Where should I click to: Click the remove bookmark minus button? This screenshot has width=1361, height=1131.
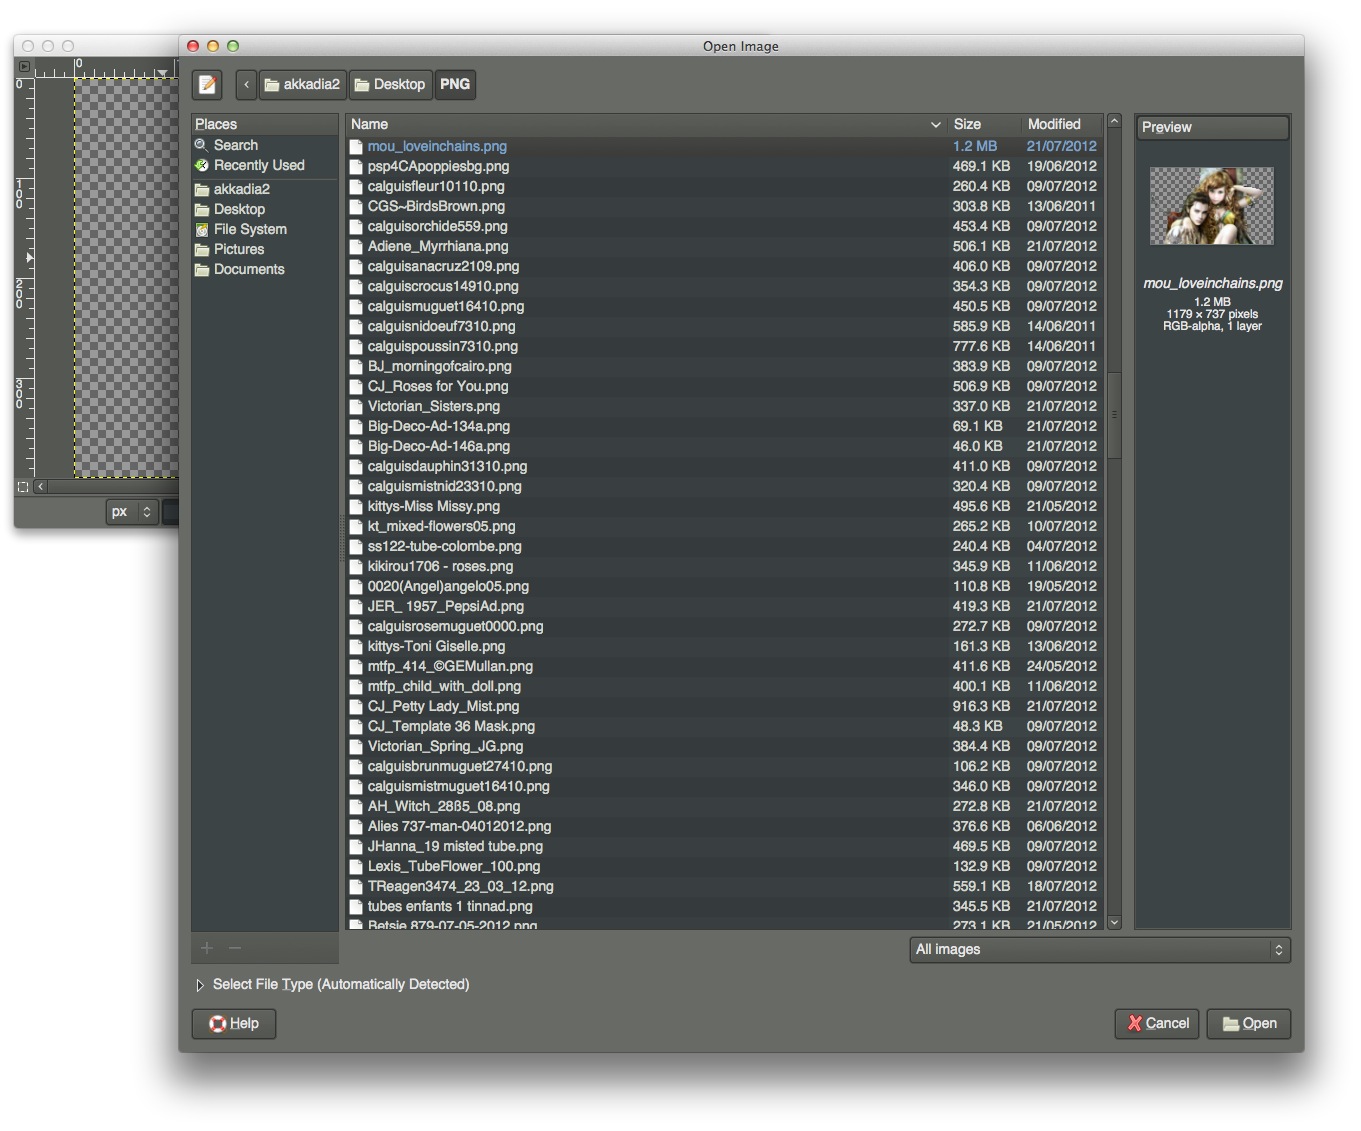click(235, 948)
